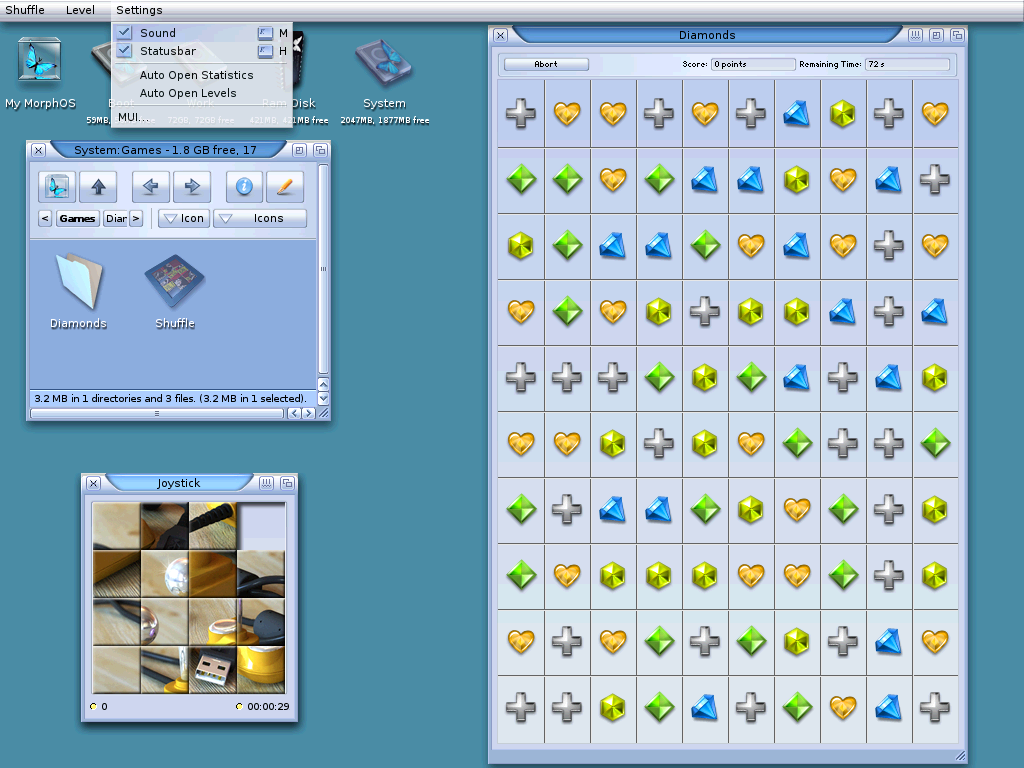Select the yellow gem in the grid's top row
The width and height of the screenshot is (1024, 768).
pyautogui.click(x=842, y=114)
